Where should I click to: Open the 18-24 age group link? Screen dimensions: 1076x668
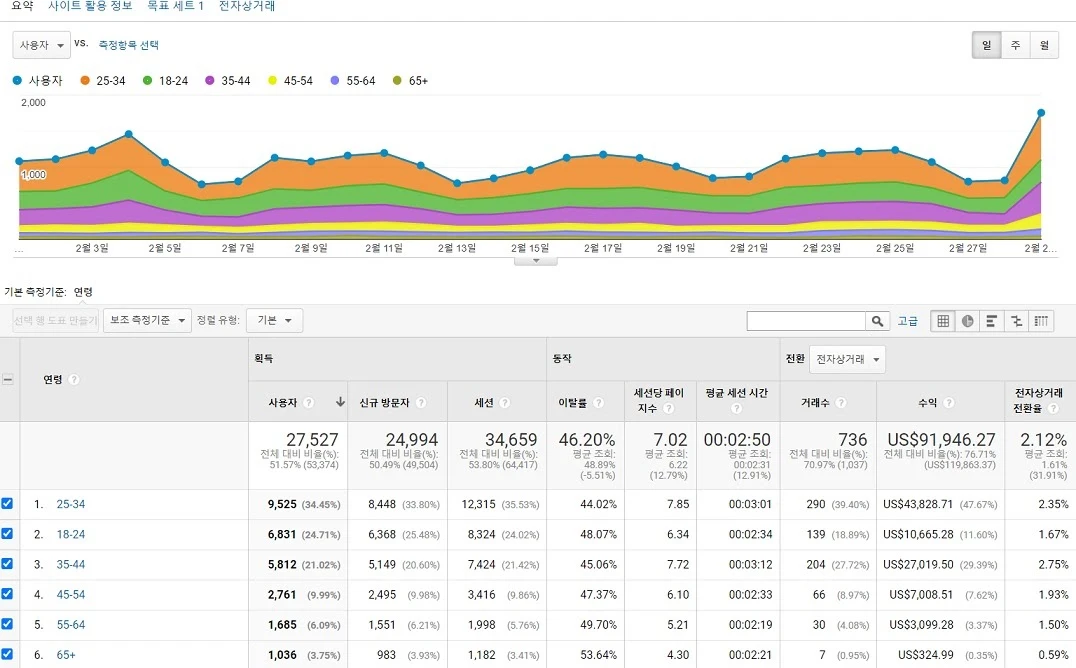(71, 534)
